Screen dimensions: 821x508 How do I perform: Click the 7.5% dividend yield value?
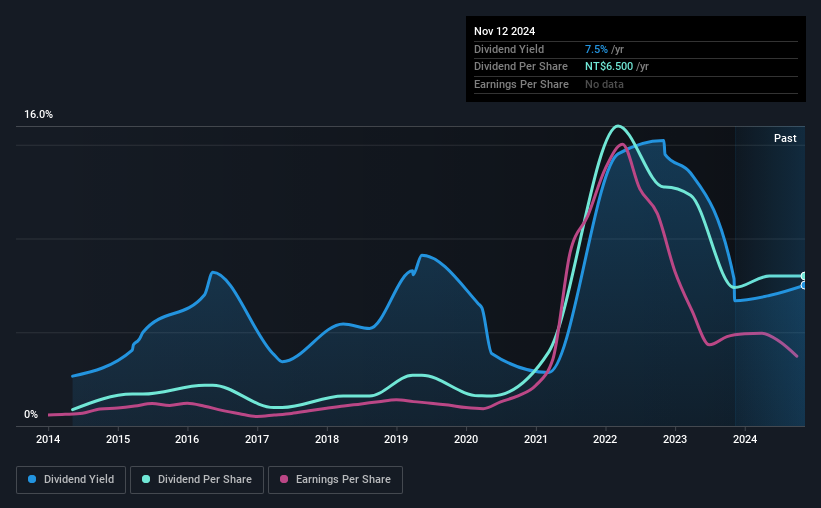(596, 49)
